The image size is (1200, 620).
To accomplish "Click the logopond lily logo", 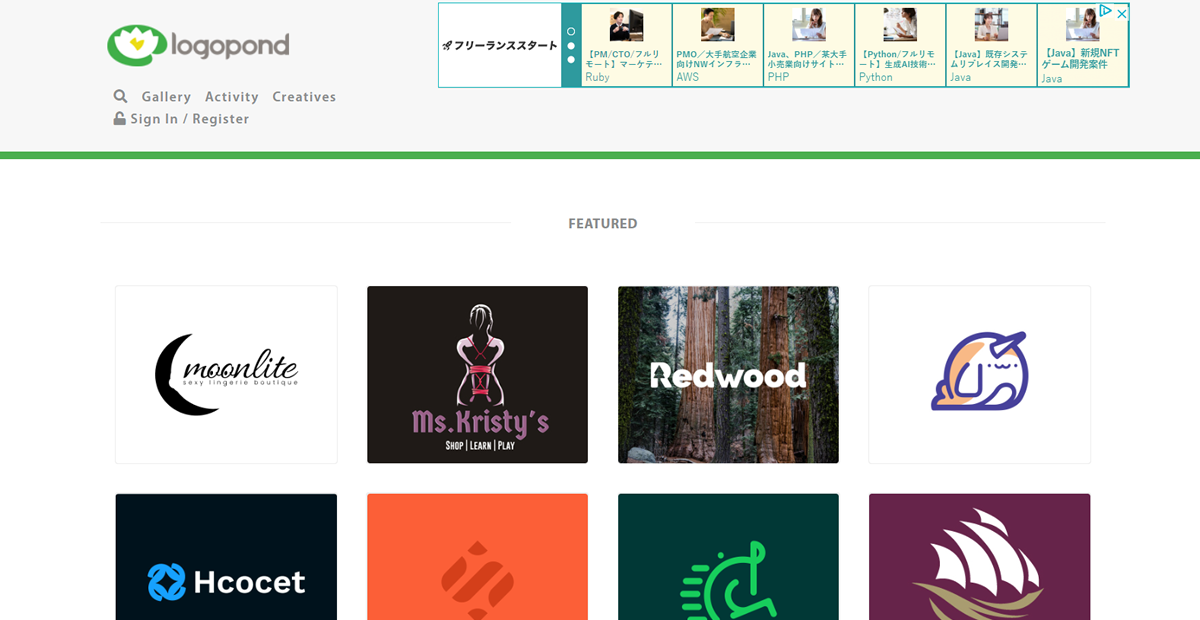I will pos(198,45).
